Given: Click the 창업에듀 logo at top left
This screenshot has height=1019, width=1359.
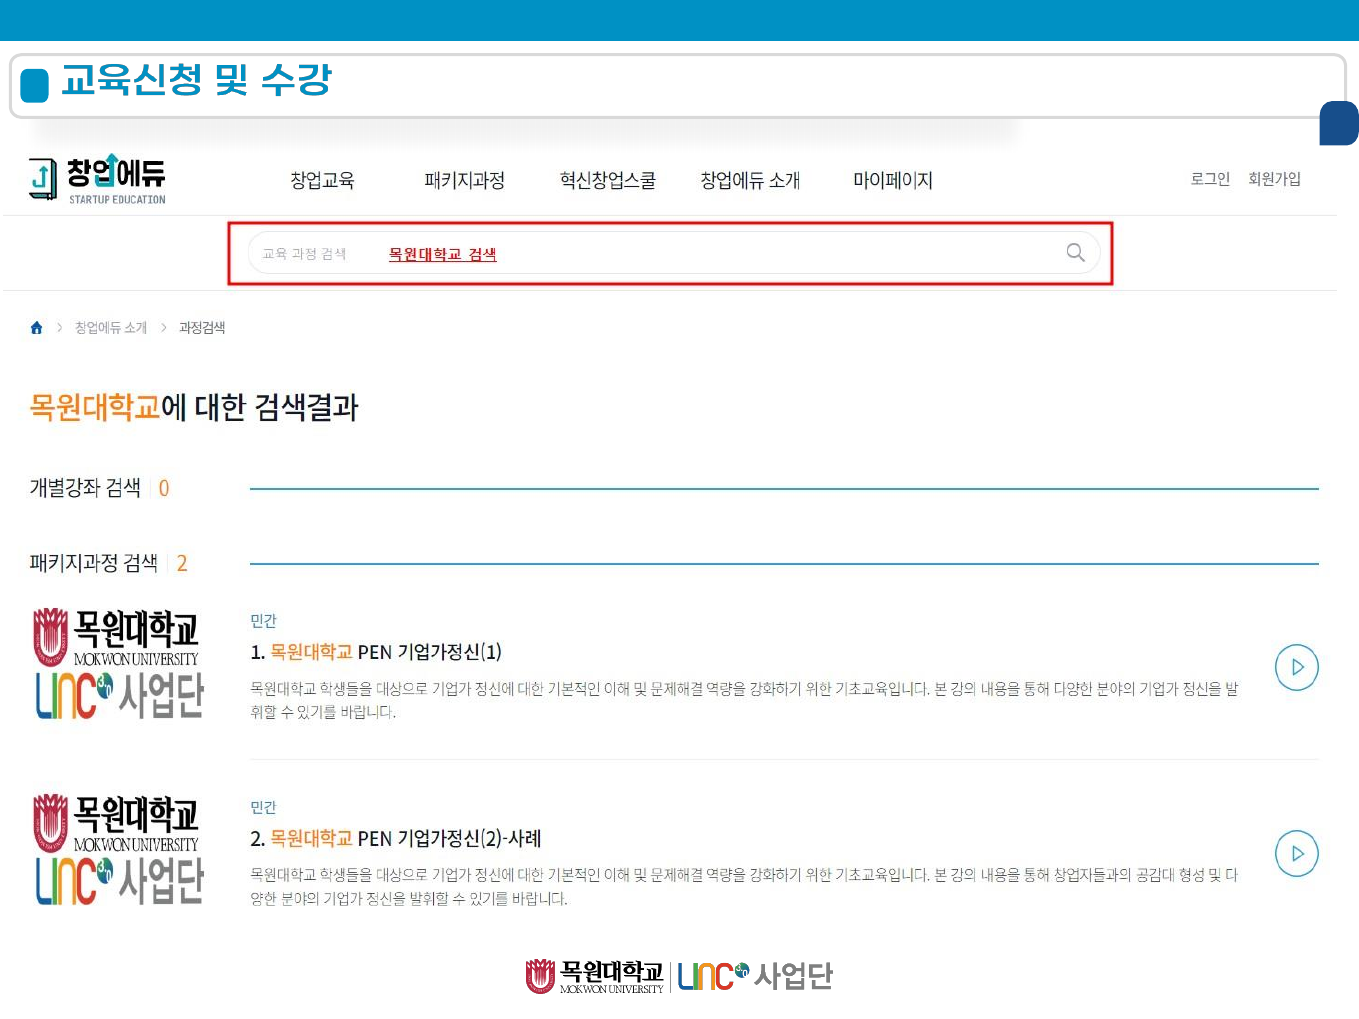Looking at the screenshot, I should coord(98,180).
